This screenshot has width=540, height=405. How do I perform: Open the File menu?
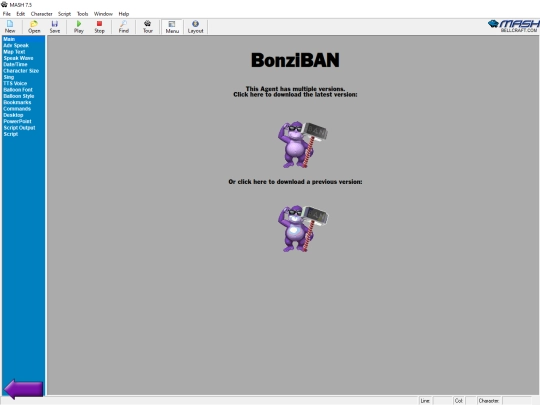coord(7,14)
